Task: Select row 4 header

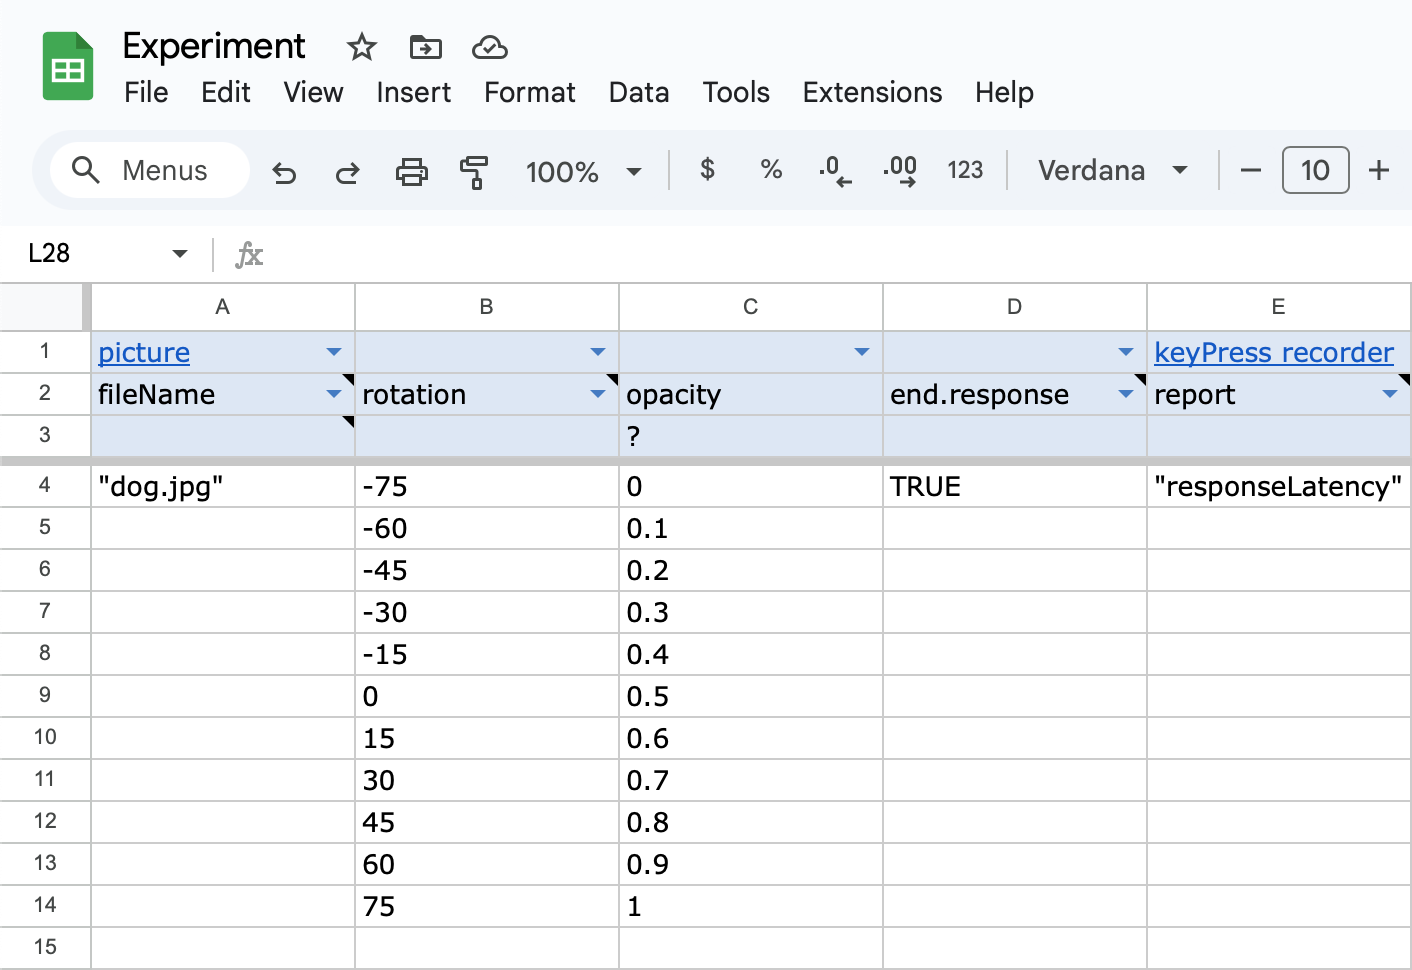Action: [45, 485]
